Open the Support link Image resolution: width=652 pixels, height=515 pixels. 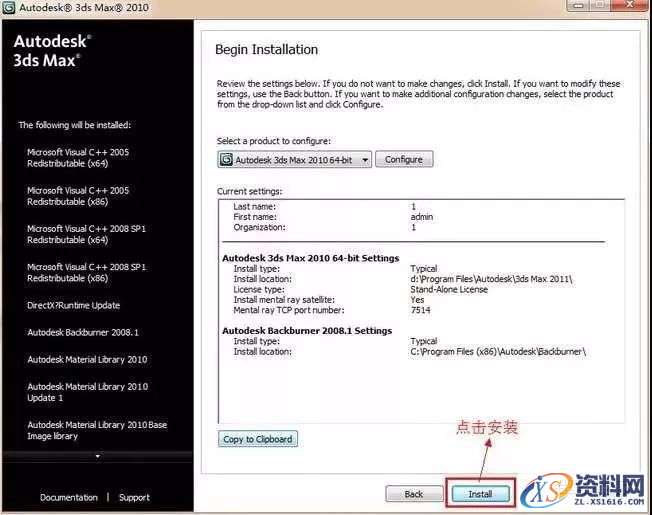pyautogui.click(x=134, y=498)
